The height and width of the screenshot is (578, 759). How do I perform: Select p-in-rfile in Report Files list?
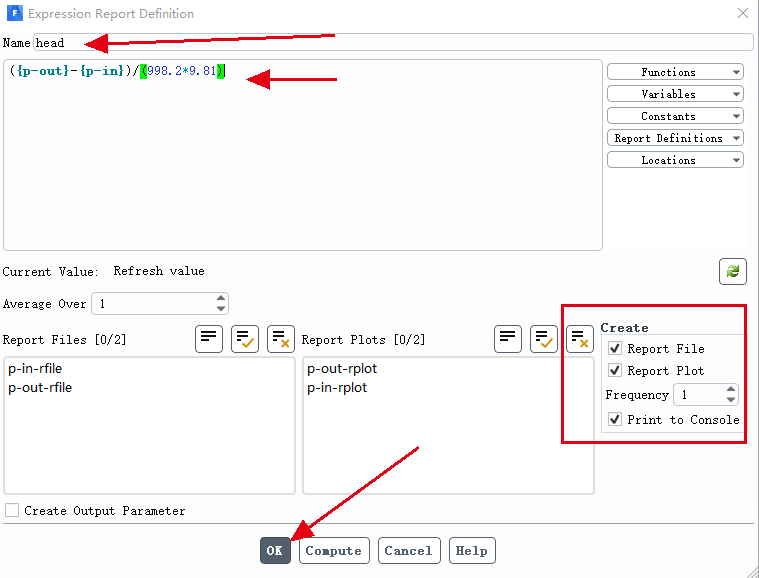35,369
